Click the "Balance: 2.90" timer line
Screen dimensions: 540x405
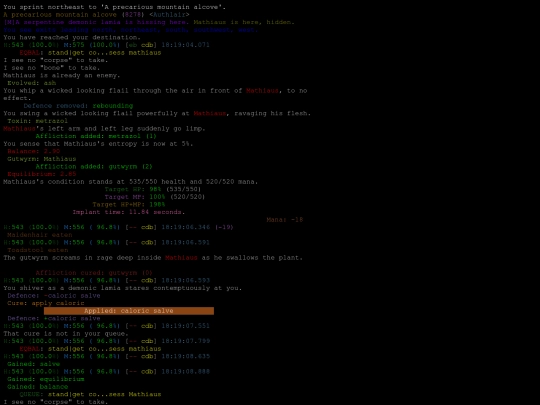tap(33, 151)
